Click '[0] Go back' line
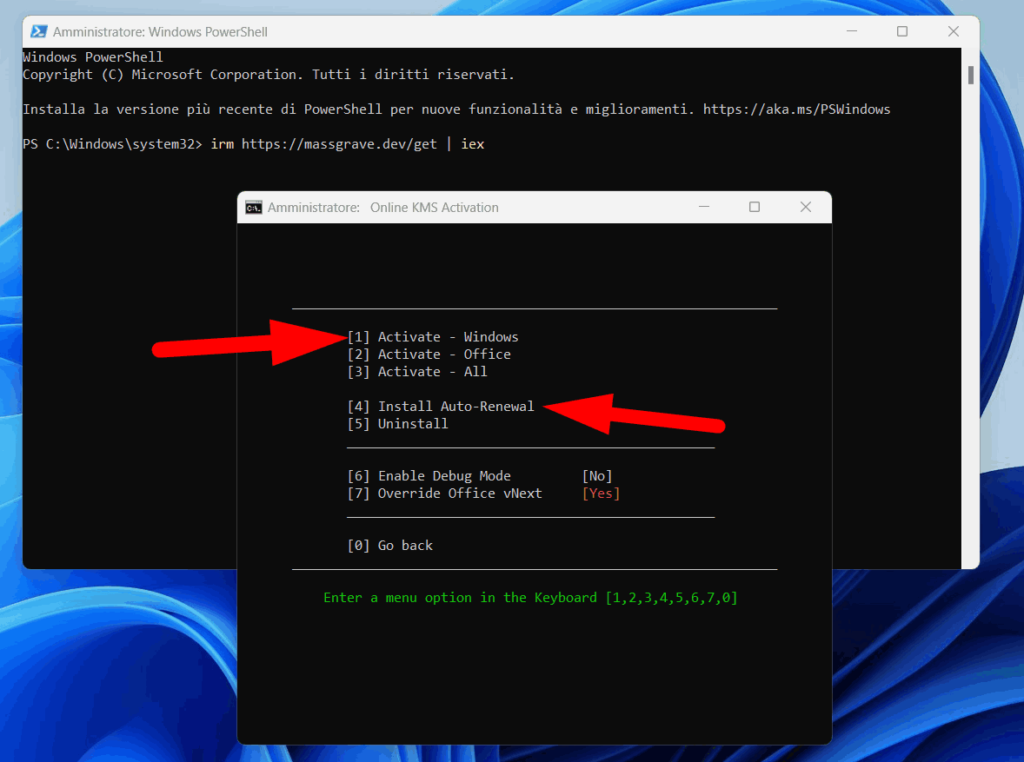The image size is (1024, 762). coord(390,546)
